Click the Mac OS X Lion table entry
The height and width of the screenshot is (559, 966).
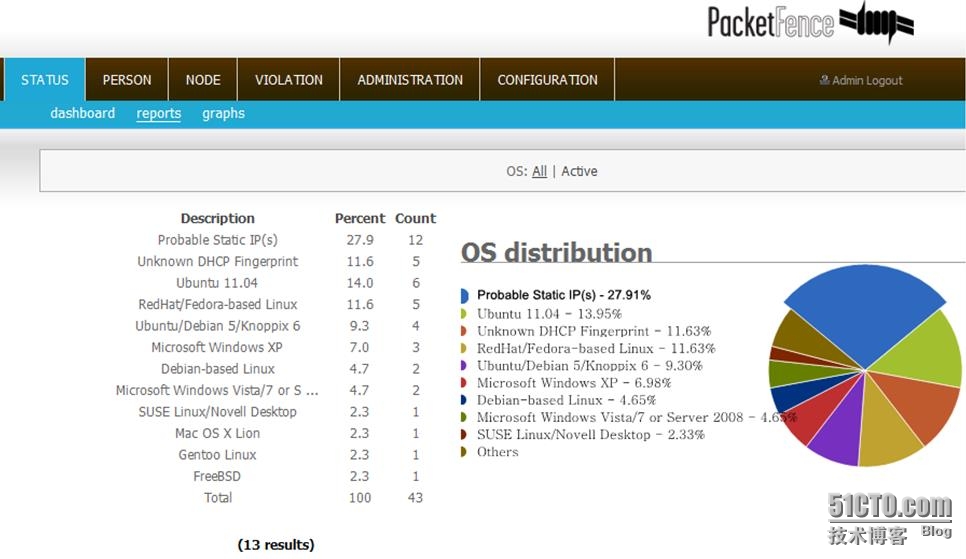217,433
